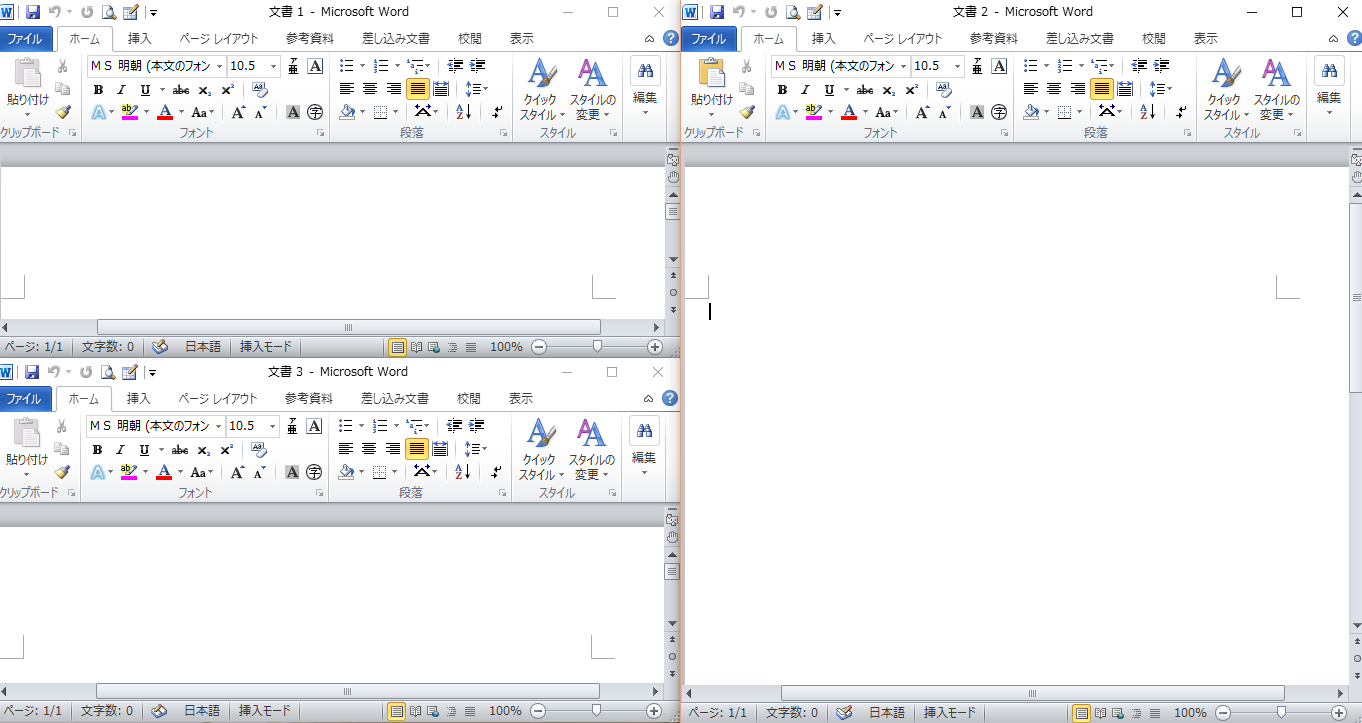This screenshot has width=1362, height=723.
Task: Undo the last action in 文書 2
Action: 739,12
